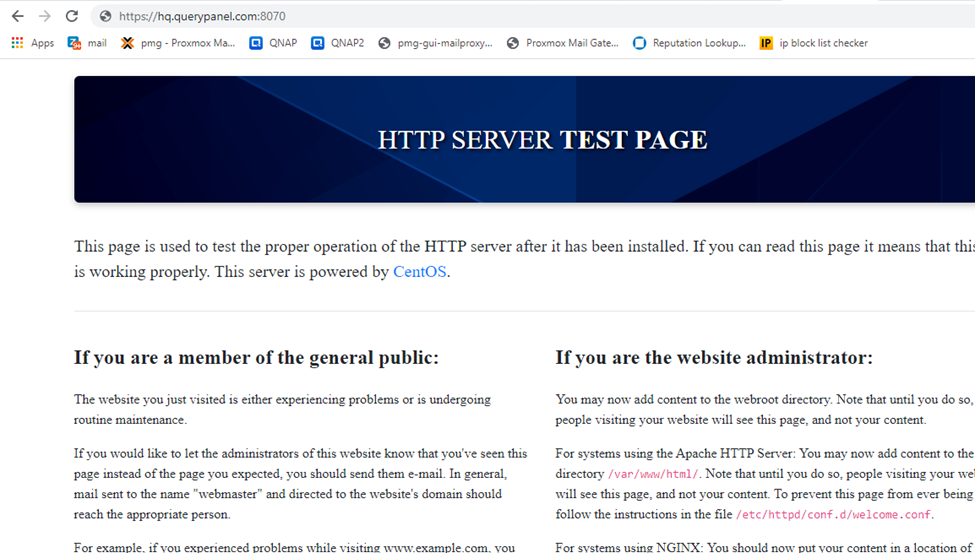Click the browser forward arrow
Viewport: 975px width, 553px height.
[x=44, y=16]
